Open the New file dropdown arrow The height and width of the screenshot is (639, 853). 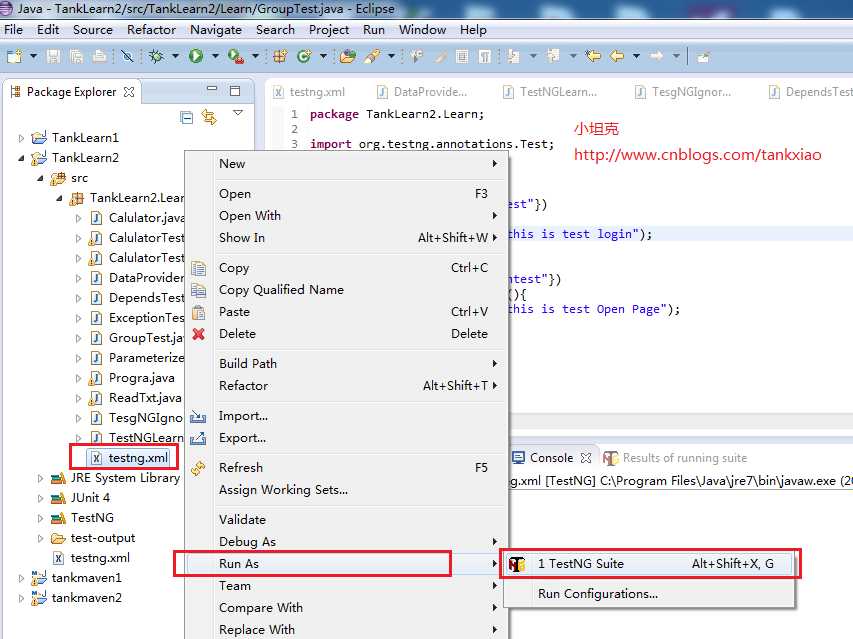[33, 56]
